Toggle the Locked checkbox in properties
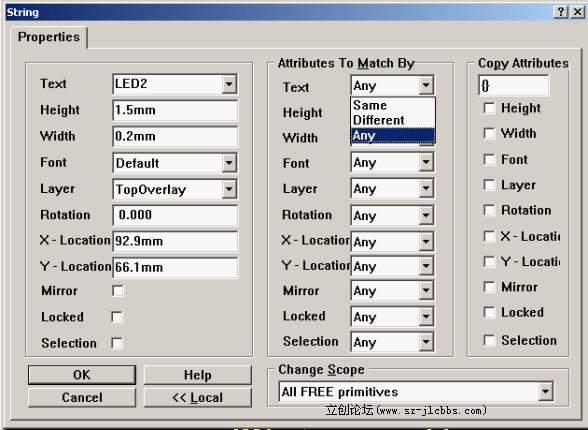The image size is (588, 430). [117, 317]
